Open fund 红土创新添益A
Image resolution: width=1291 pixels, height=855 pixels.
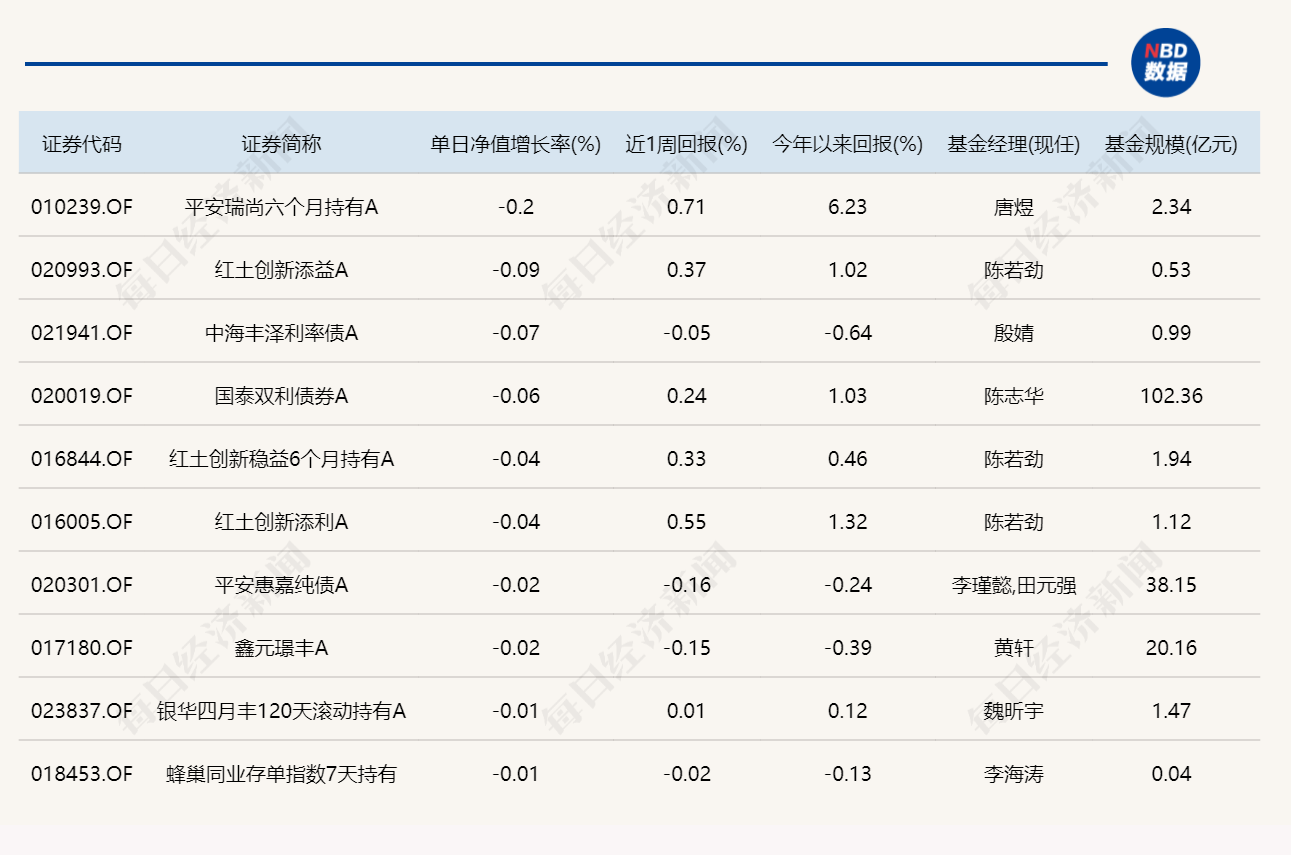[x=281, y=270]
